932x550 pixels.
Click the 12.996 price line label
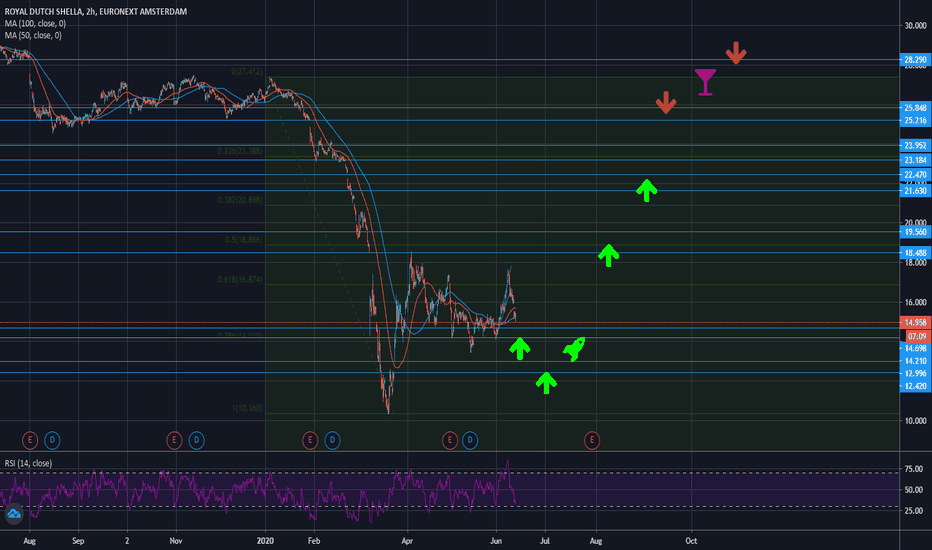915,373
